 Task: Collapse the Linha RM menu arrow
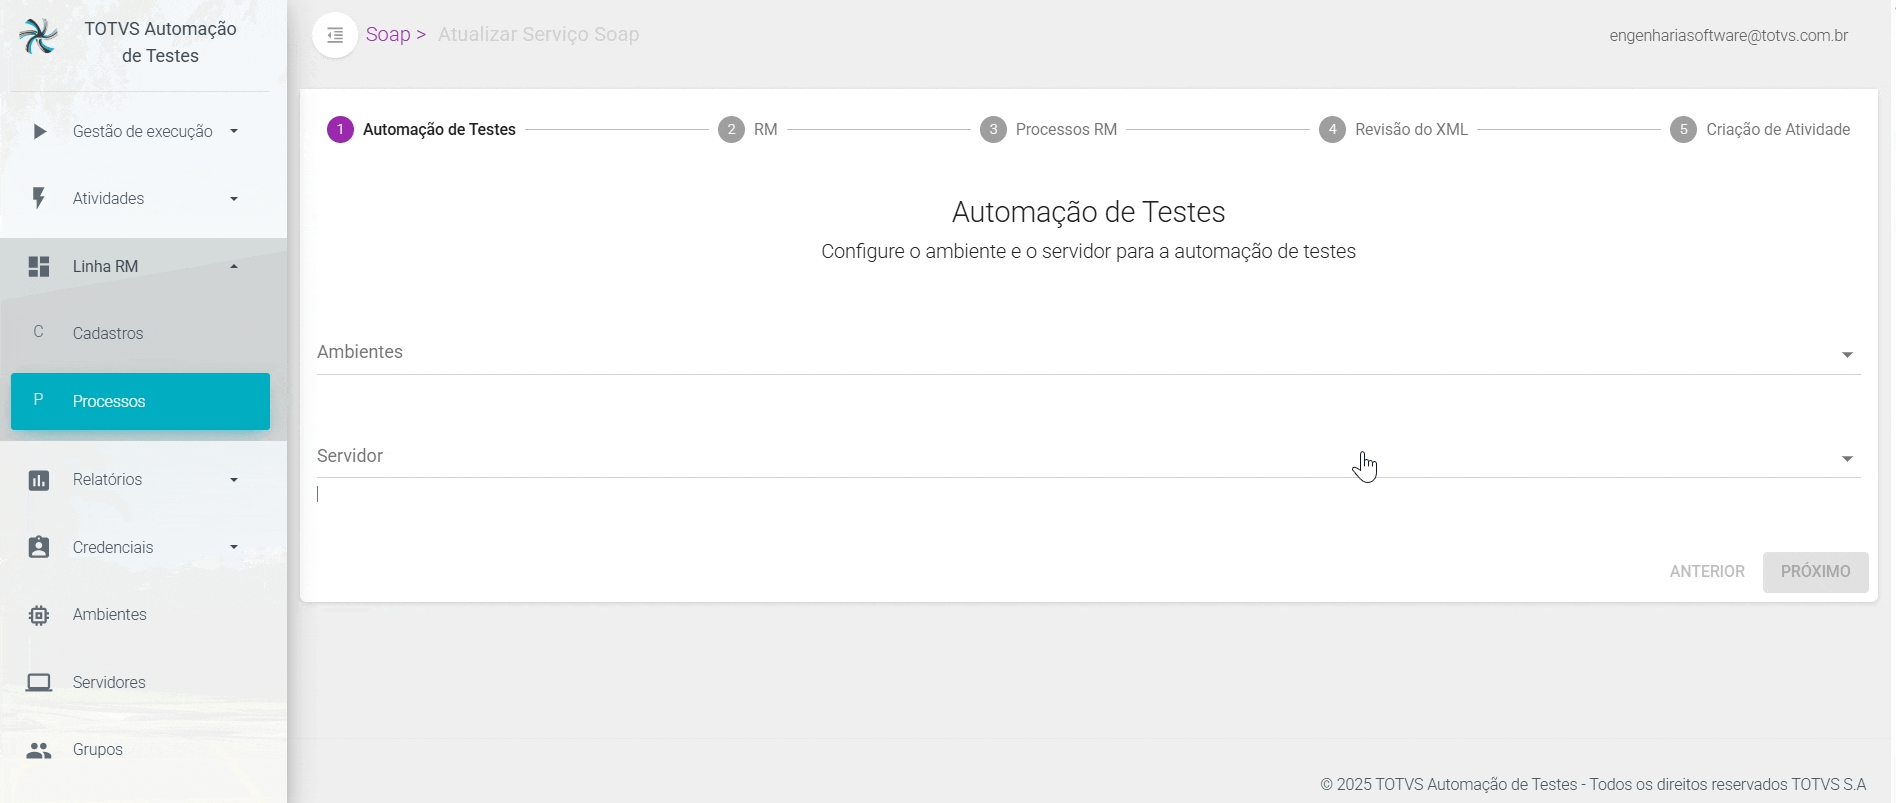click(x=234, y=266)
